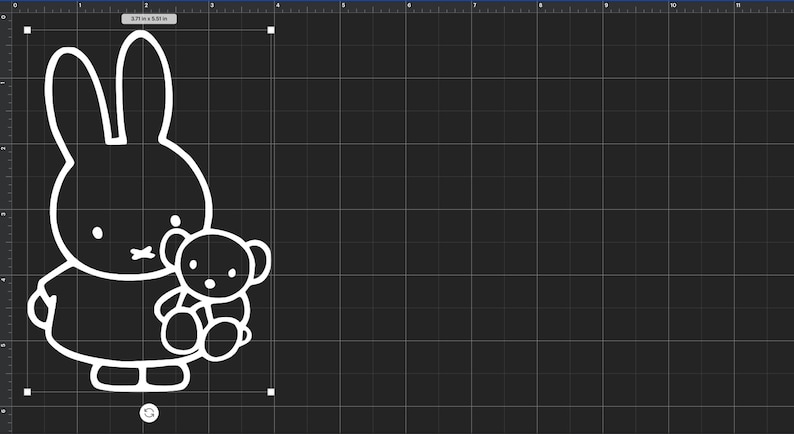
Task: Click the 3.71 in x 5.51 in size label
Action: coord(149,19)
